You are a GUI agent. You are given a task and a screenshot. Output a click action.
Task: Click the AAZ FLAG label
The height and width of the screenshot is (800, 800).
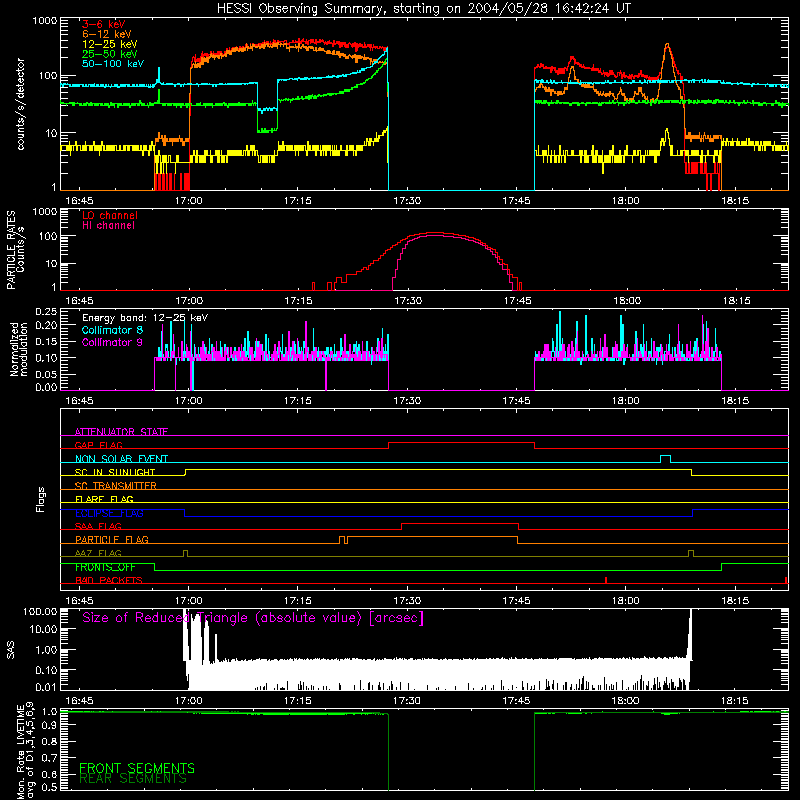tap(98, 553)
